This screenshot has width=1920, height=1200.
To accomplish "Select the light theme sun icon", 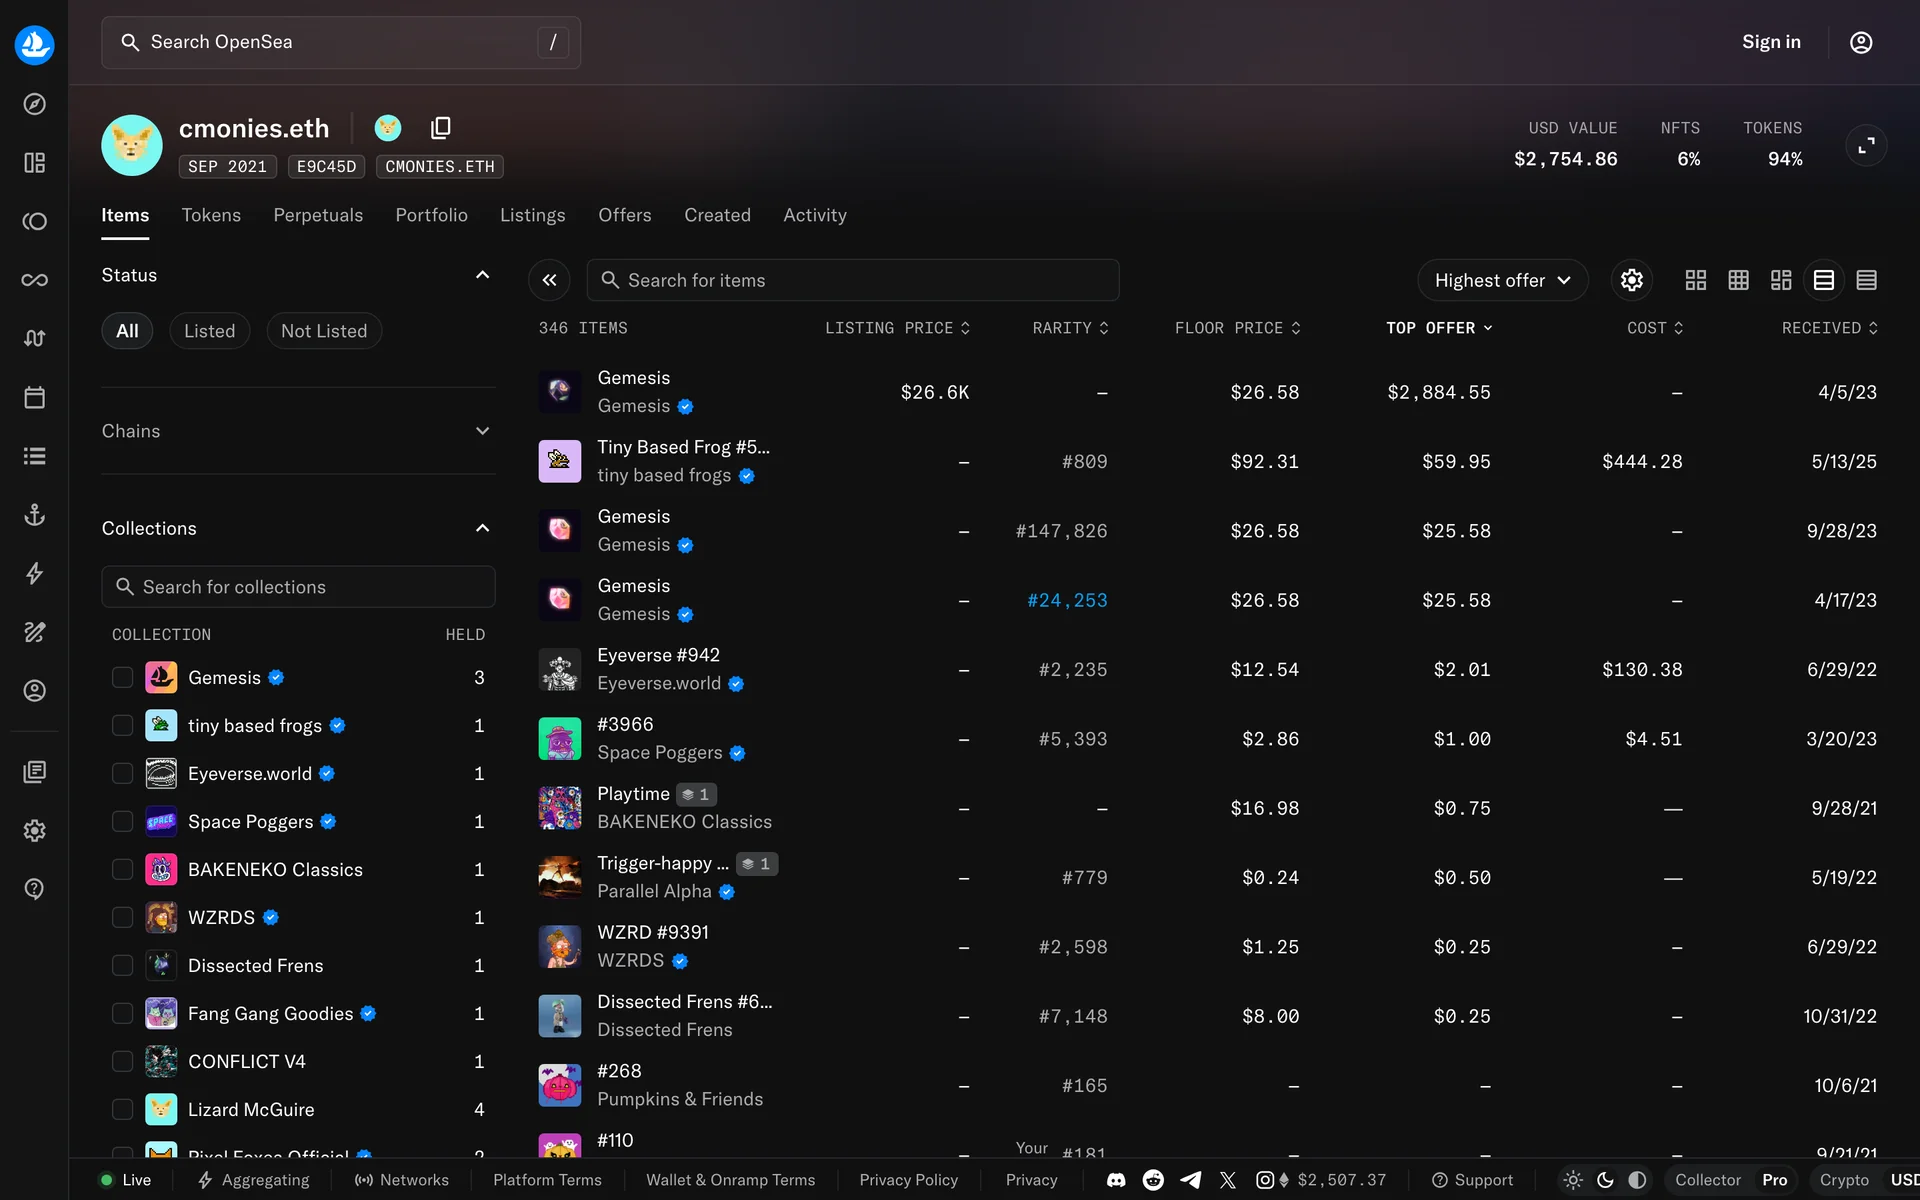I will [1573, 1180].
